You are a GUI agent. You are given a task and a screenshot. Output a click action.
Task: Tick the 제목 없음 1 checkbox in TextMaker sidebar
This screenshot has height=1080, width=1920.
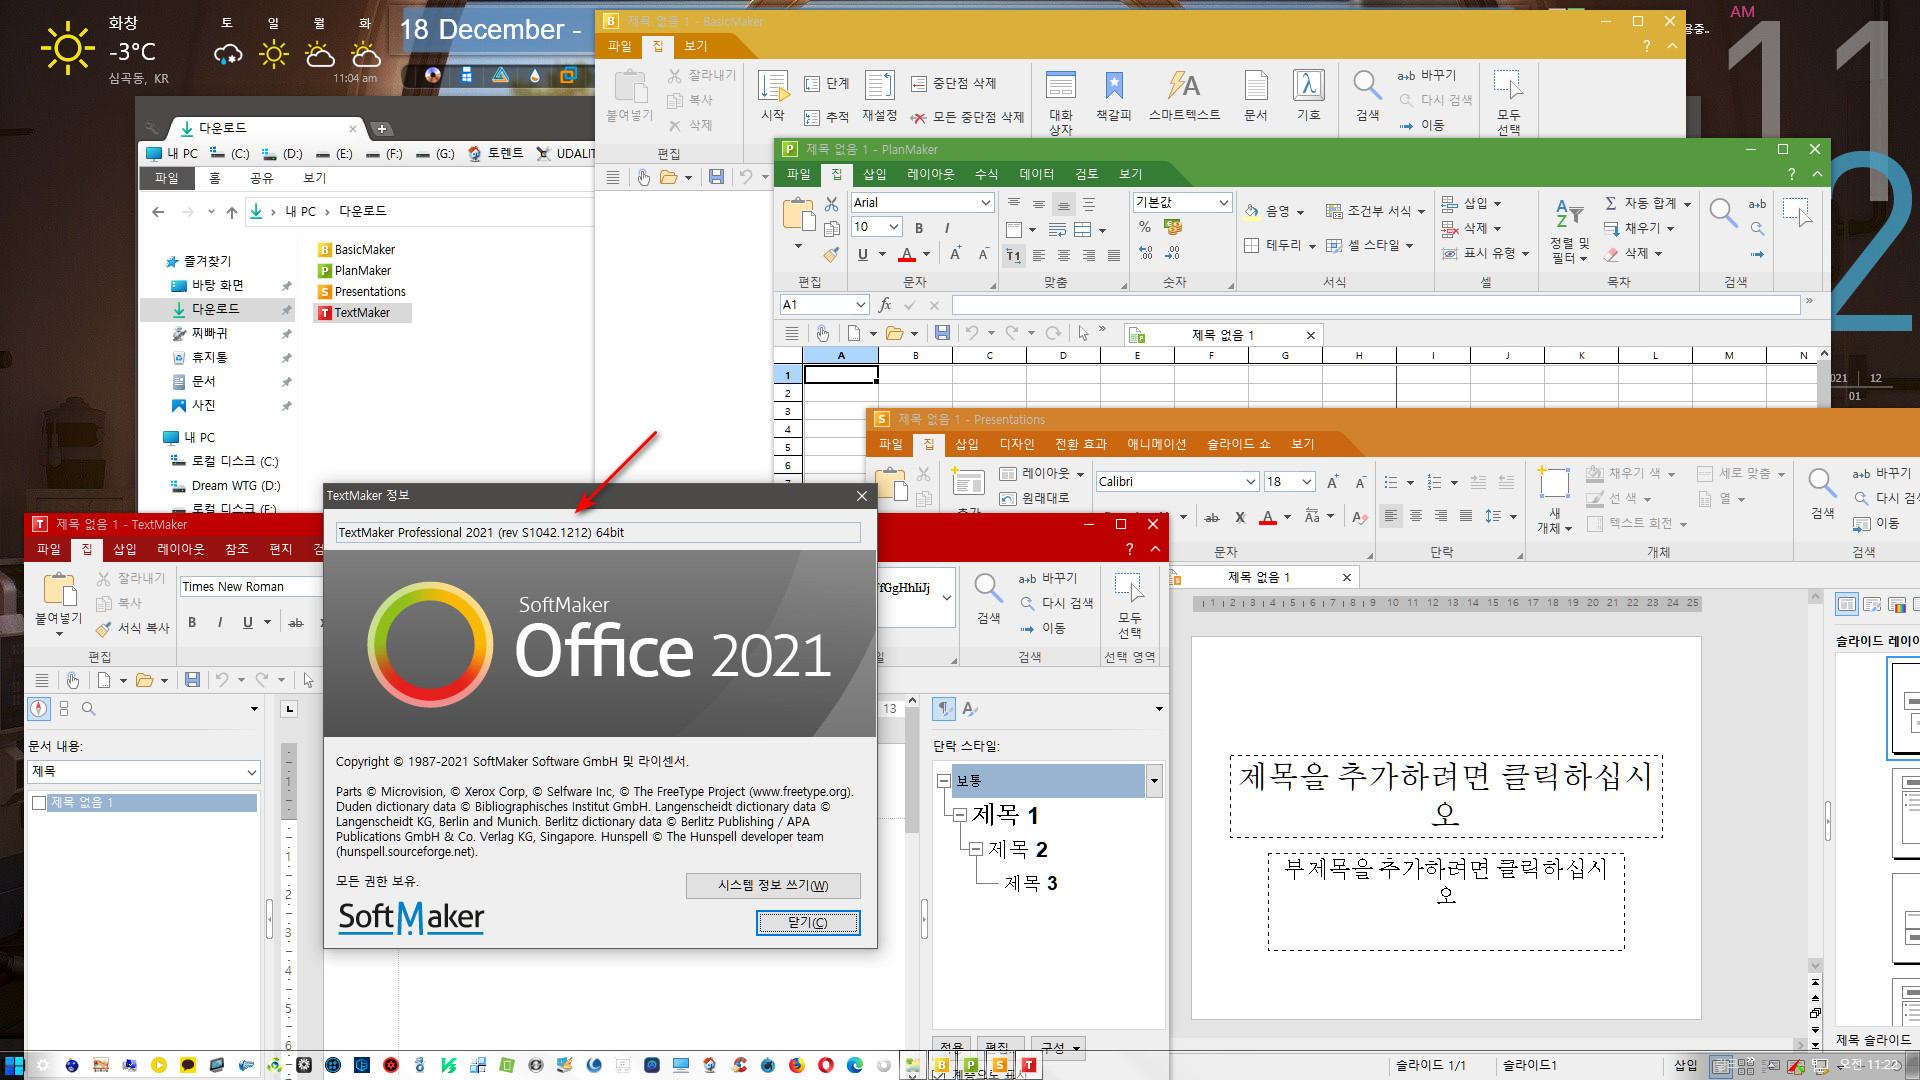coord(39,803)
